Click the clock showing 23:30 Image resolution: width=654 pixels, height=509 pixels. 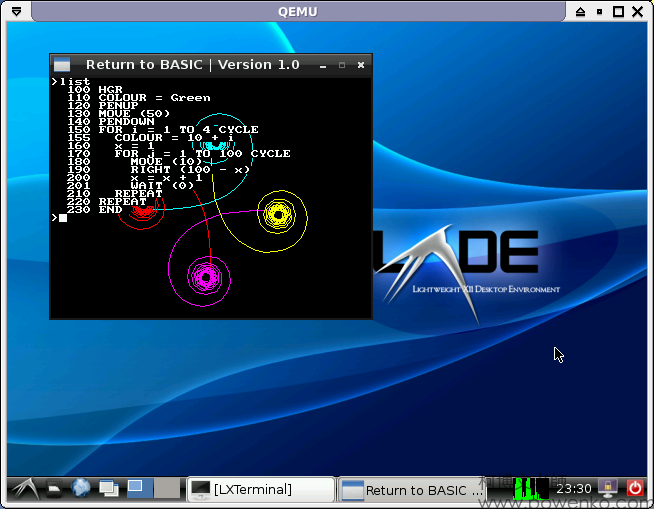tap(574, 489)
